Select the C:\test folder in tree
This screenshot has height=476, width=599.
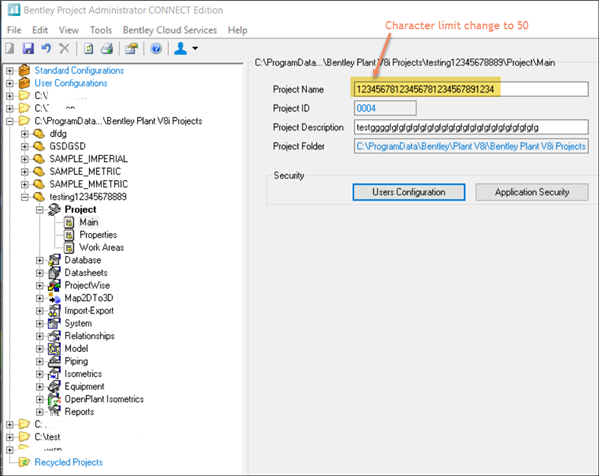coord(47,437)
